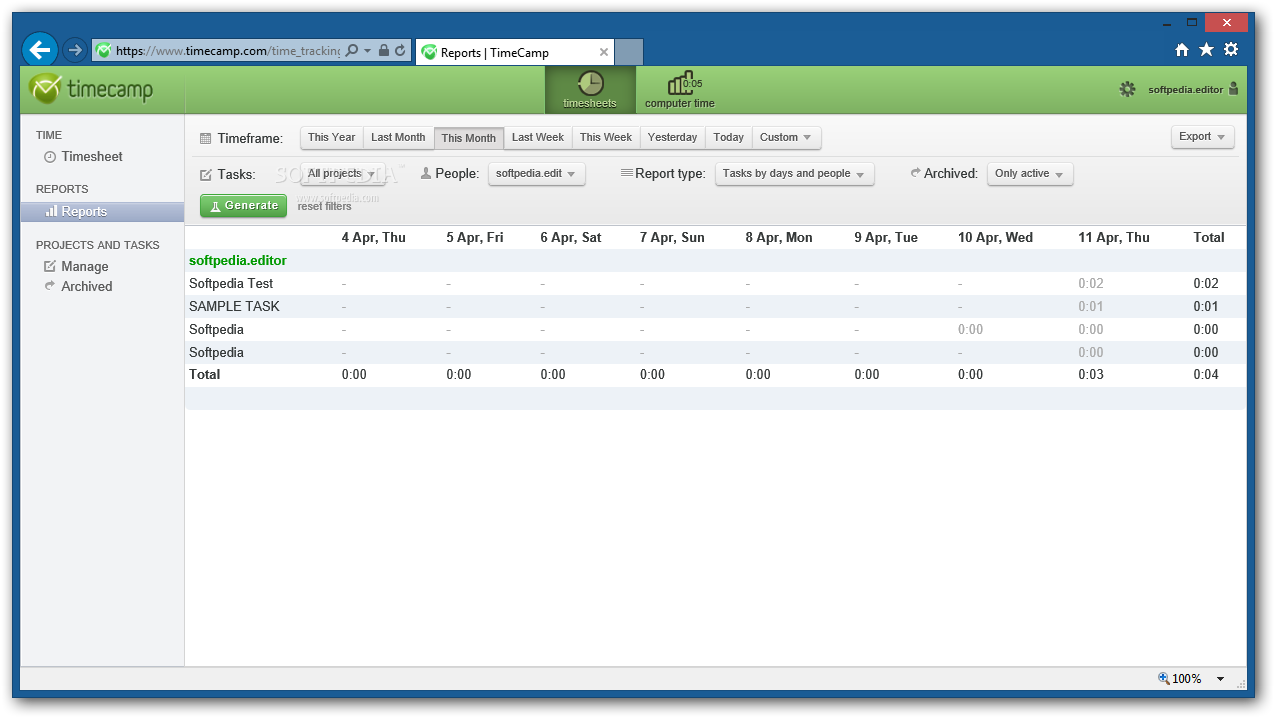Open the Custom timeframe dropdown
The image size is (1275, 718).
pyautogui.click(x=786, y=138)
